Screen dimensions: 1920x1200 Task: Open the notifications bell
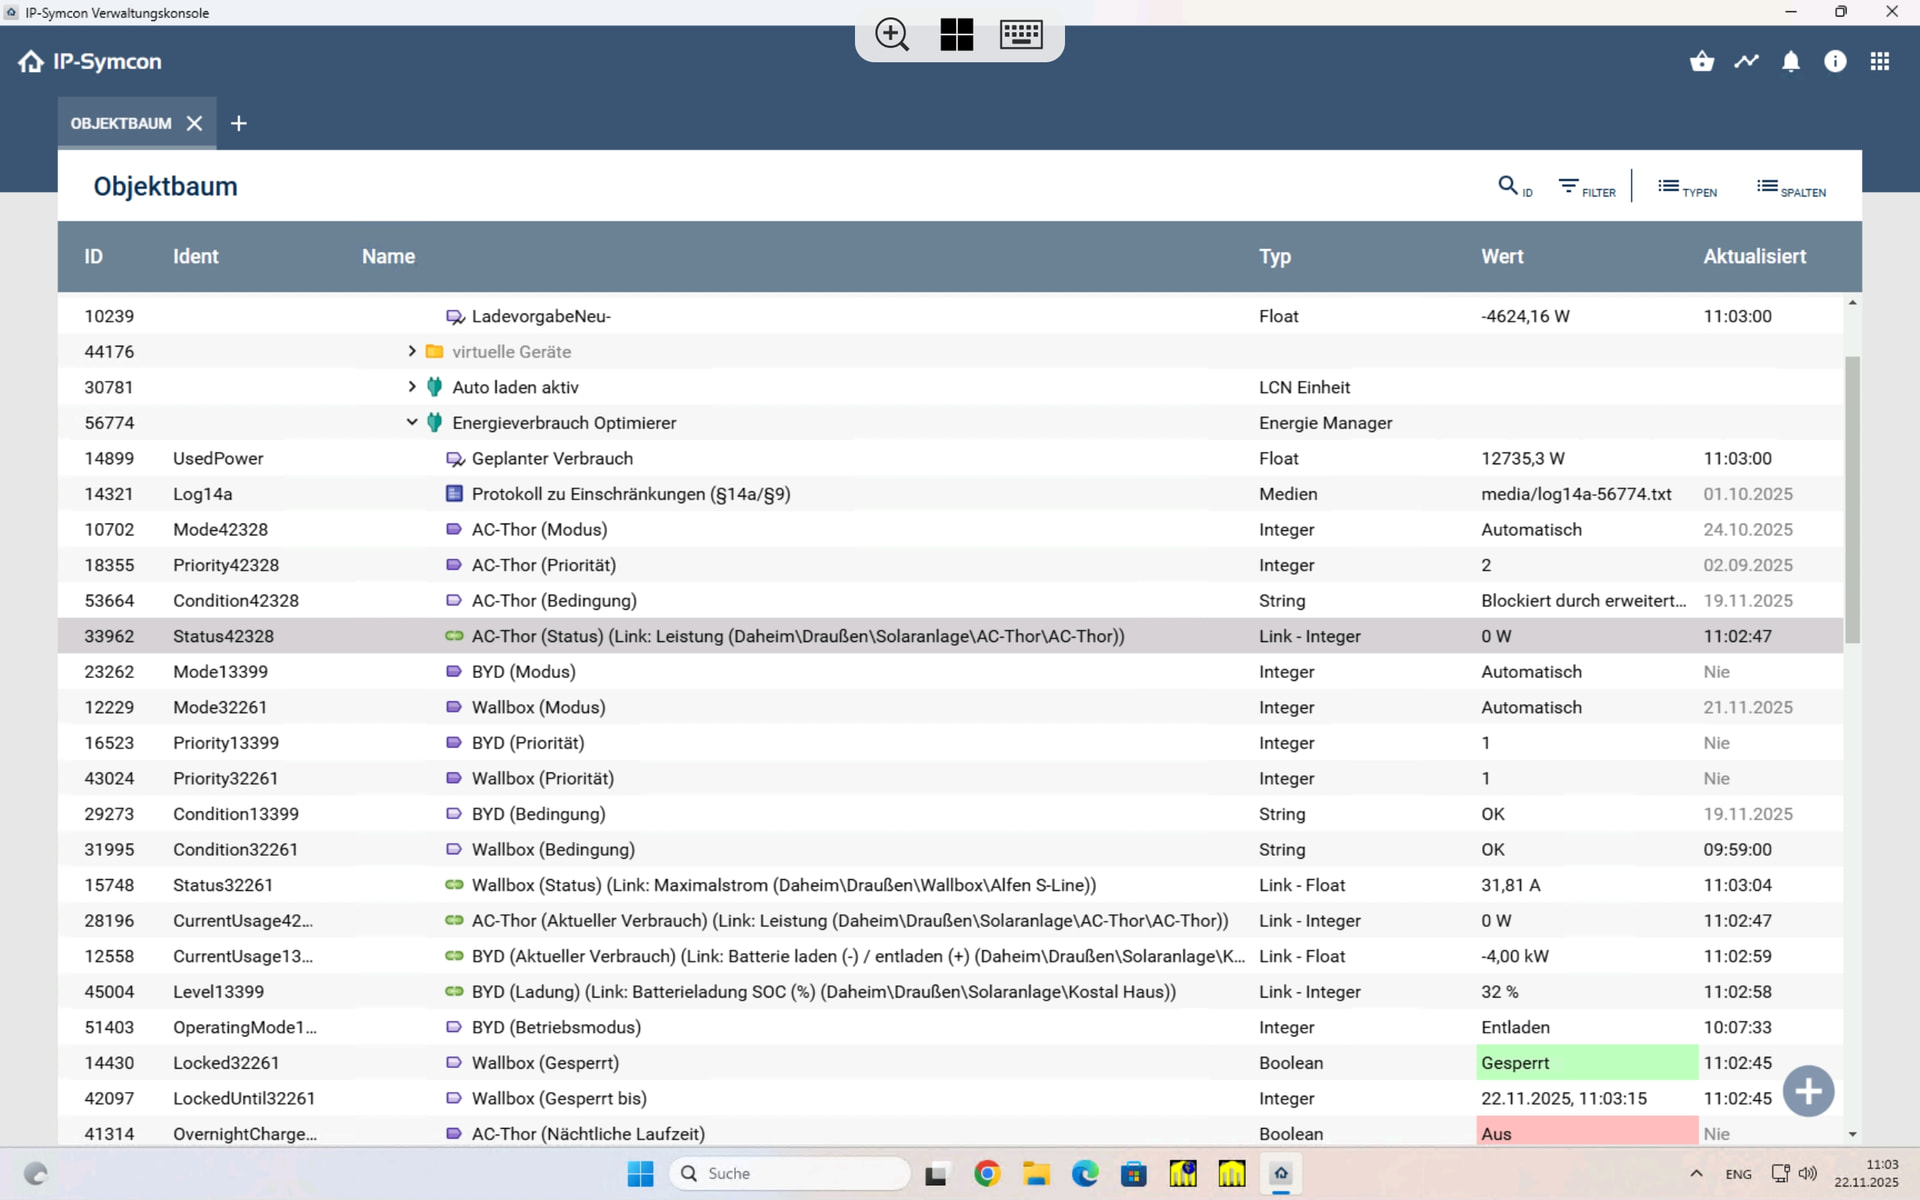(x=1790, y=62)
